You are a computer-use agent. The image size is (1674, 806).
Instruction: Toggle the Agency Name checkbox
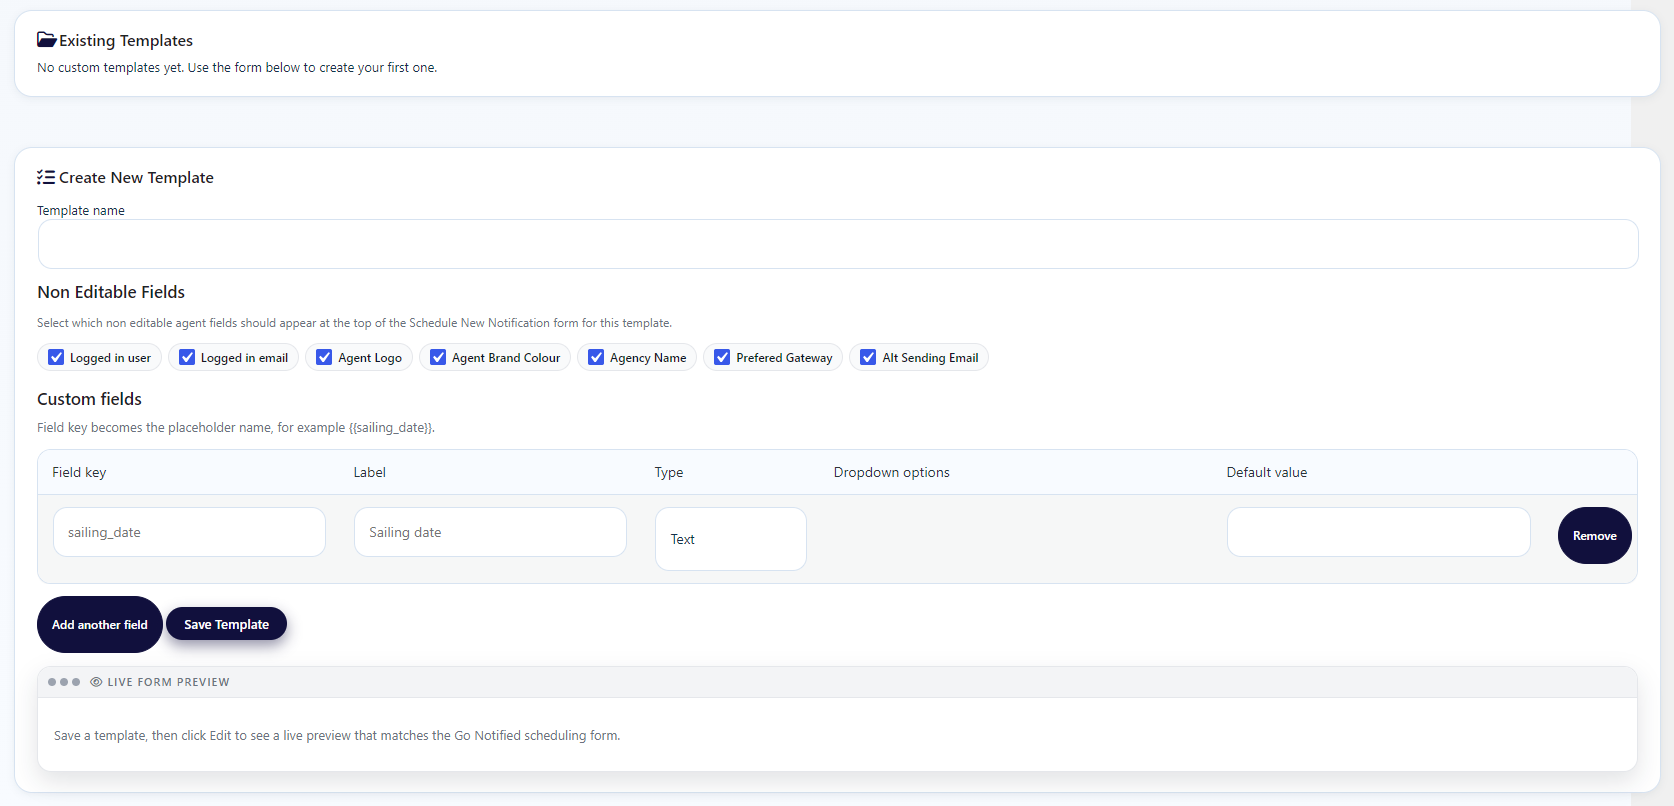pos(596,357)
